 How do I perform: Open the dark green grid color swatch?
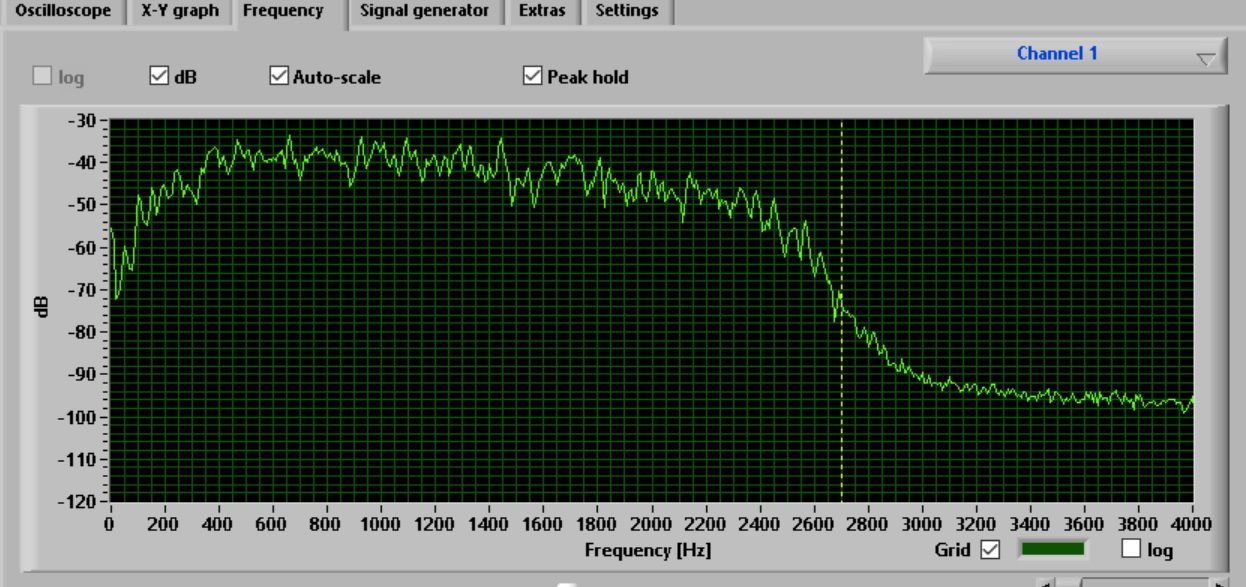tap(1052, 549)
